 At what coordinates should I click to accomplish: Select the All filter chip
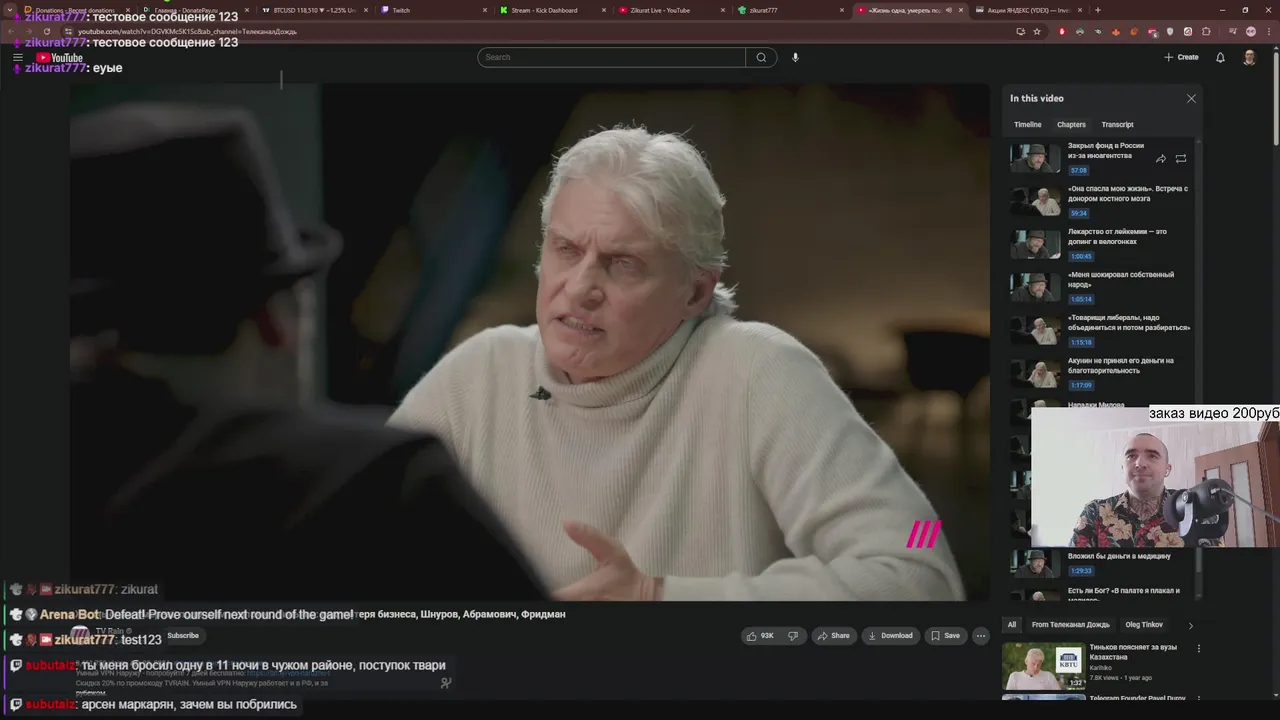coord(1012,625)
